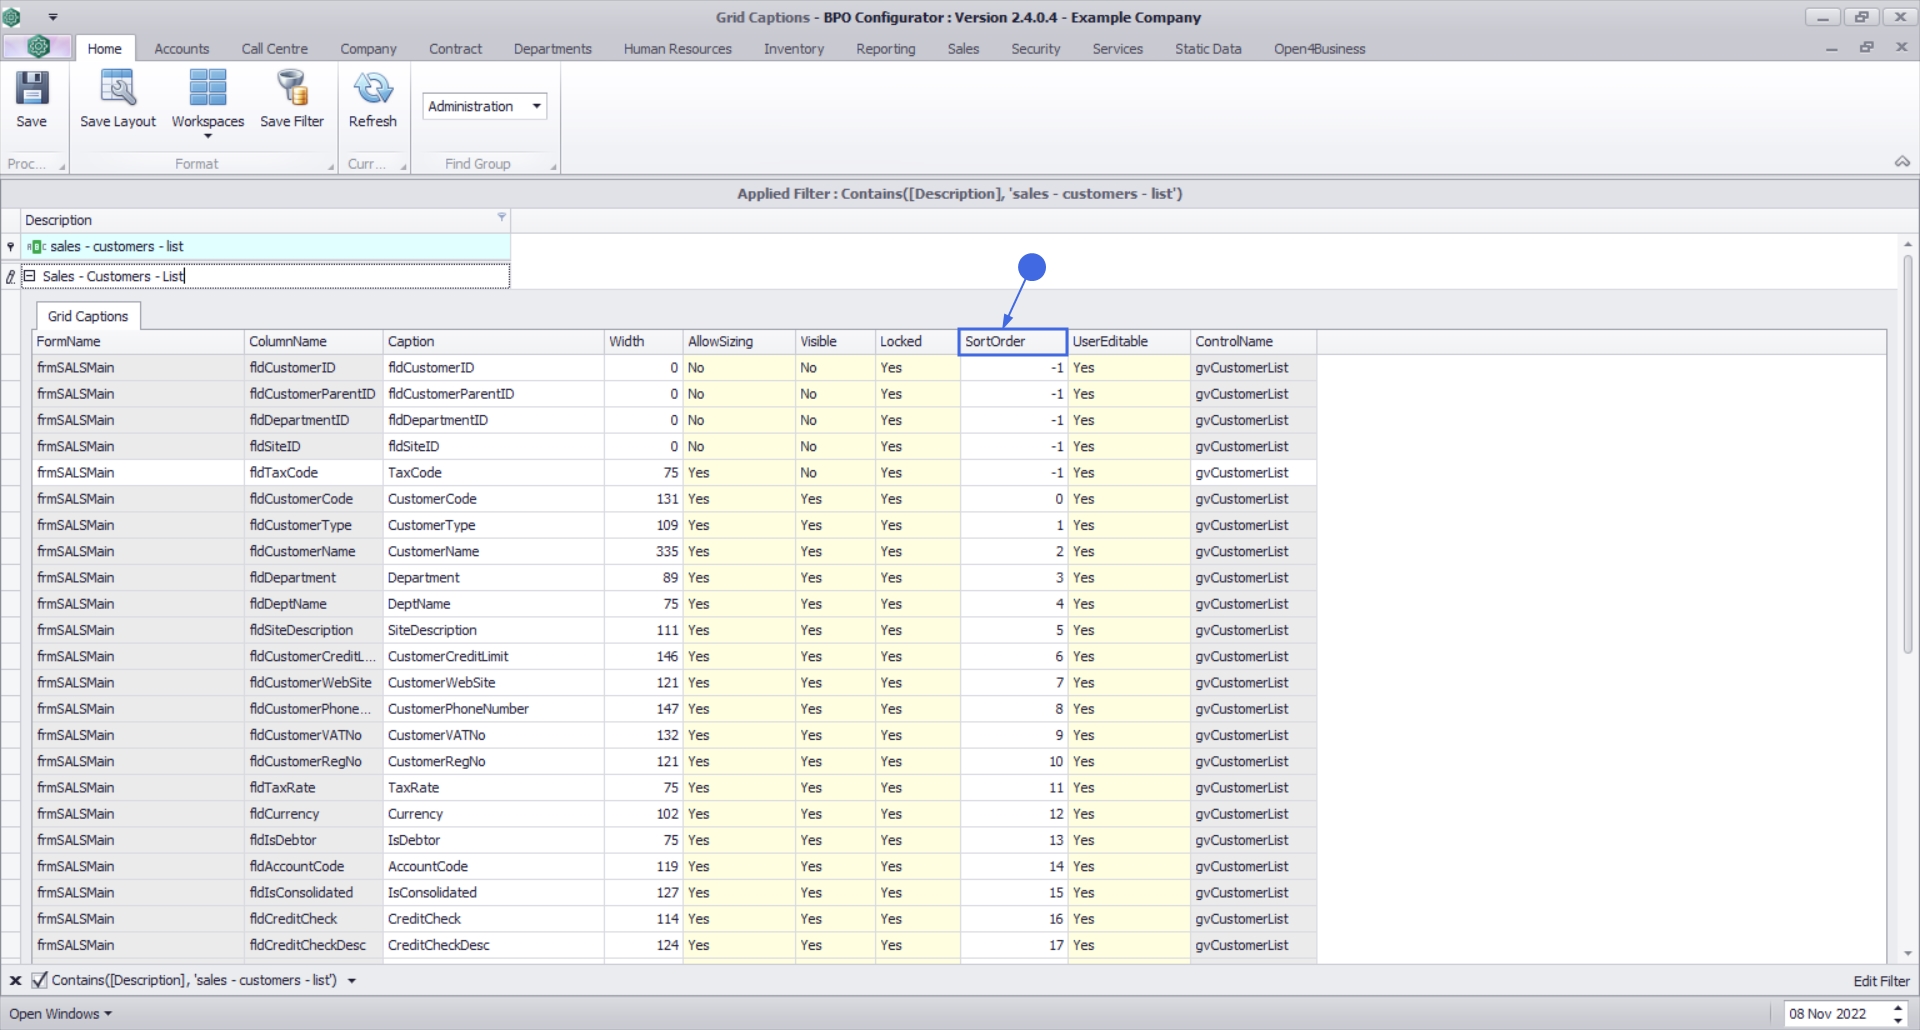1920x1030 pixels.
Task: Increase the date with the stepper up arrow
Action: click(x=1898, y=1008)
